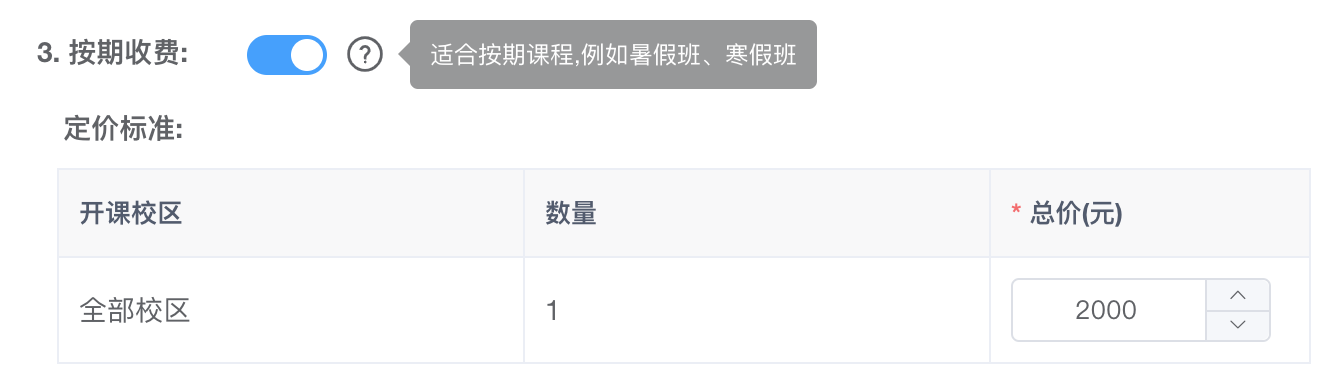Increase 总价 with the up arrow

tap(1238, 295)
